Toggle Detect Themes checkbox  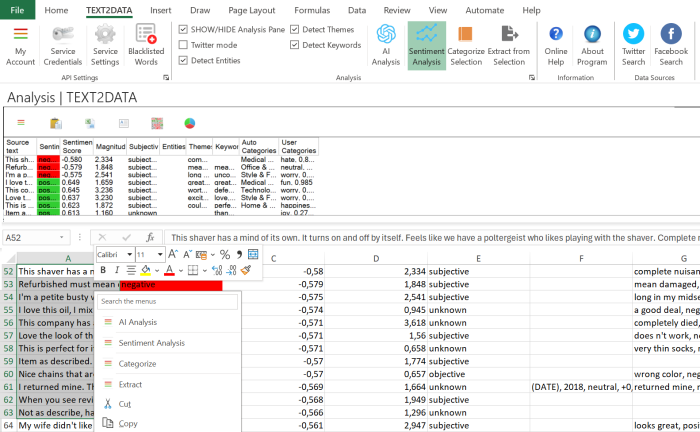click(x=294, y=29)
